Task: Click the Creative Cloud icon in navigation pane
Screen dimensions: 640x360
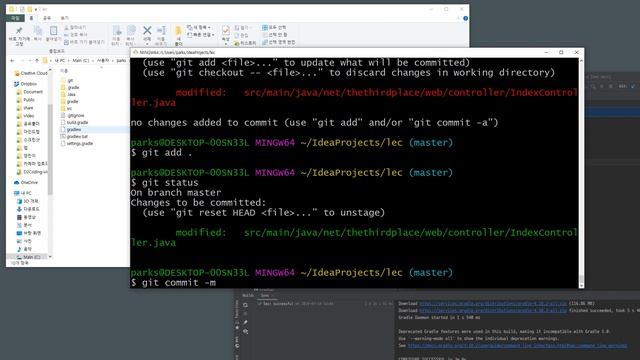Action: (x=17, y=73)
